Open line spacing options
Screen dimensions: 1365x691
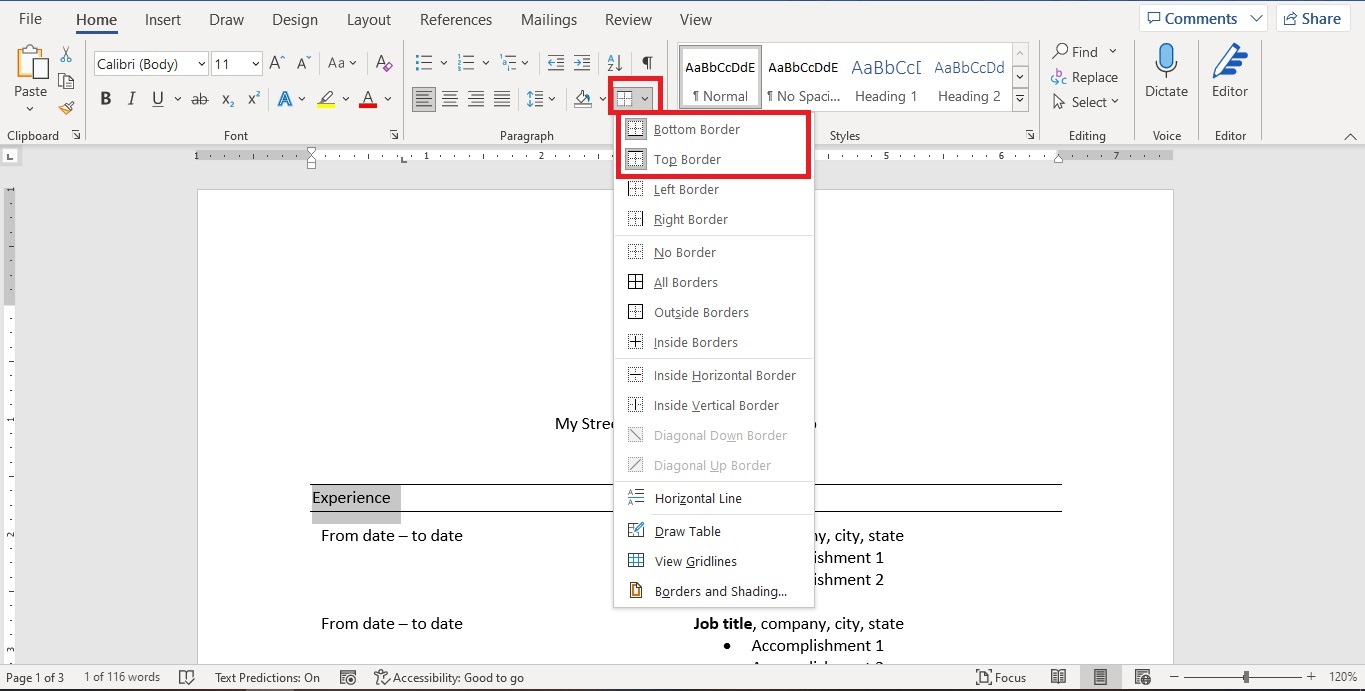541,99
